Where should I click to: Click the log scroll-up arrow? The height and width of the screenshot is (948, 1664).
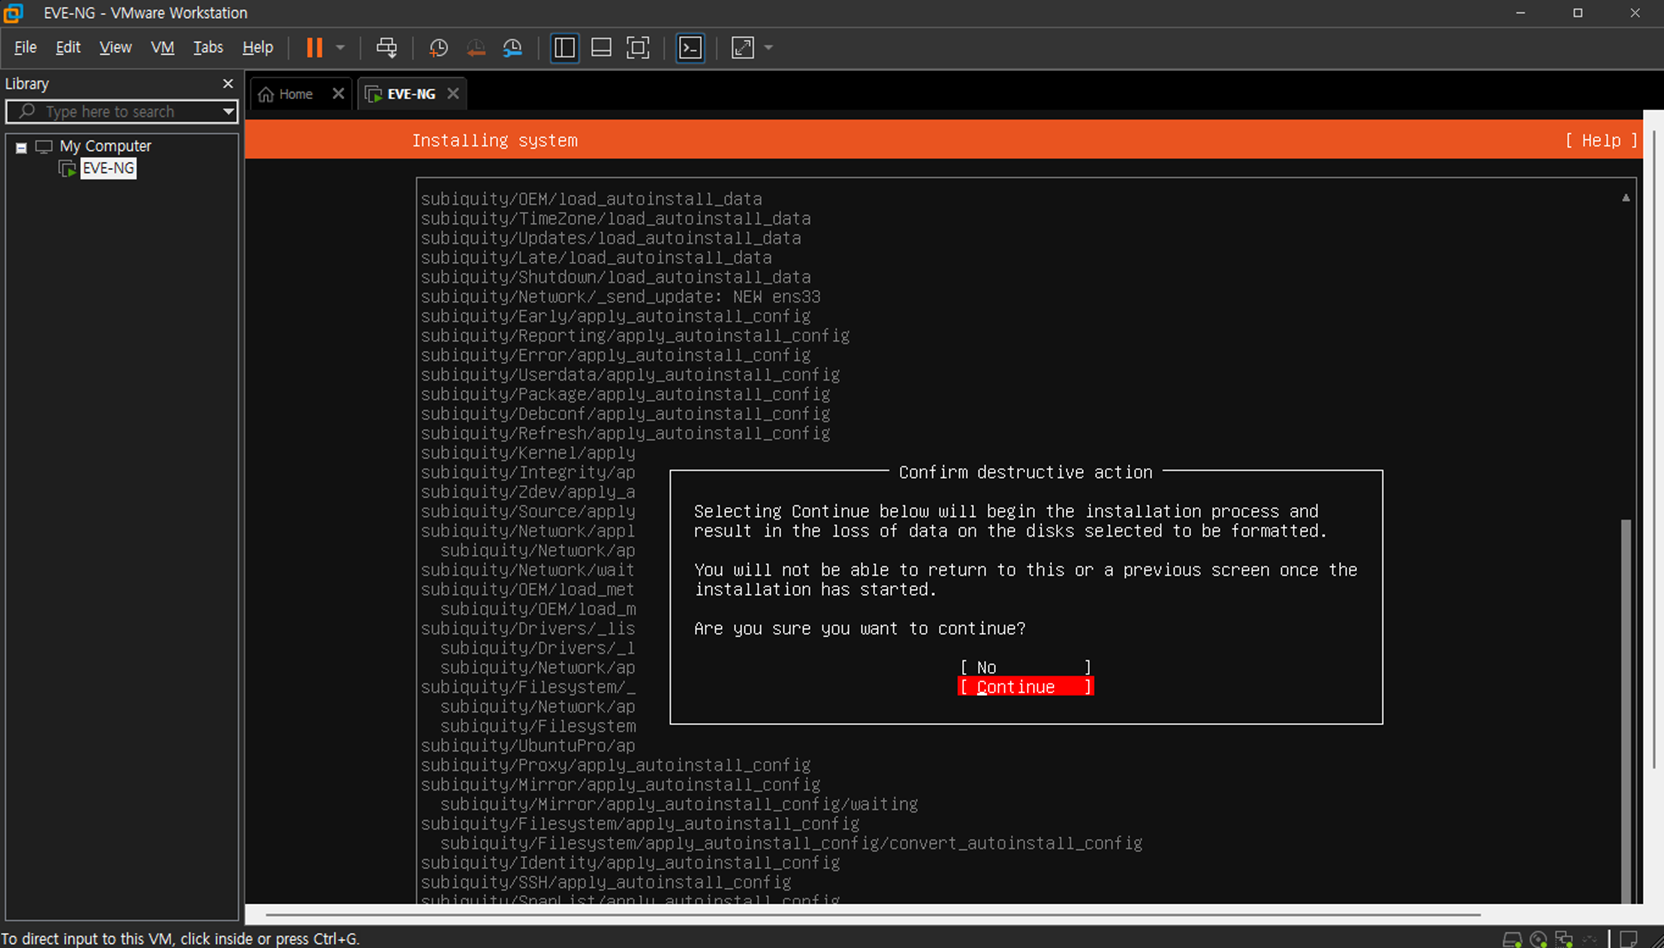pos(1626,198)
